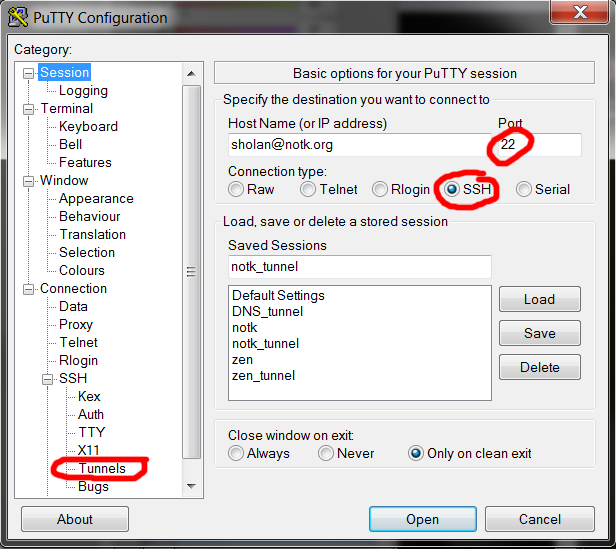Image resolution: width=616 pixels, height=549 pixels.
Task: Click the PuTTY icon in title bar
Action: point(18,18)
